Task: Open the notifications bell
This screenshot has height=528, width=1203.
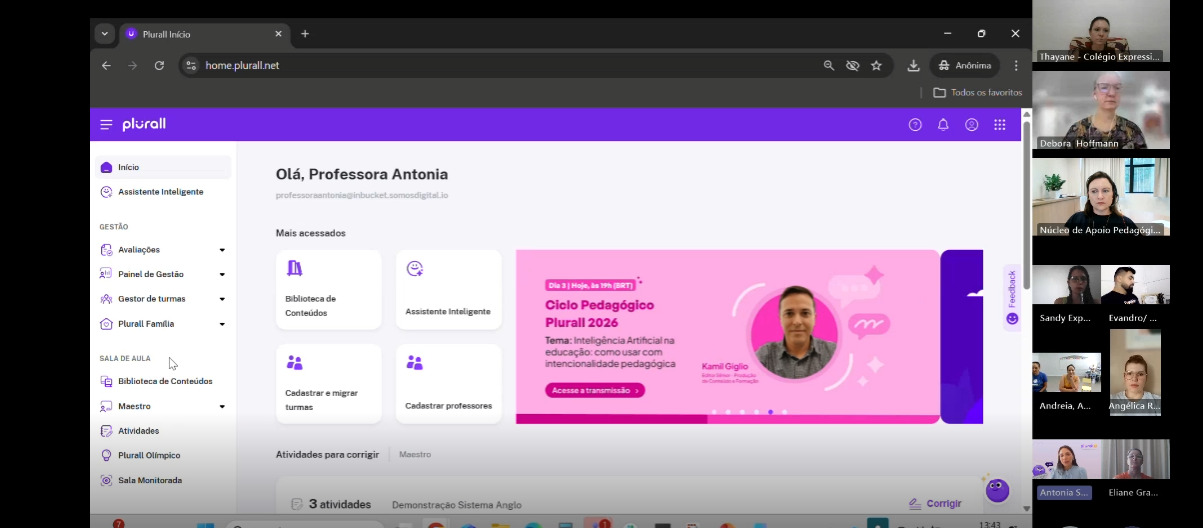Action: pyautogui.click(x=942, y=125)
